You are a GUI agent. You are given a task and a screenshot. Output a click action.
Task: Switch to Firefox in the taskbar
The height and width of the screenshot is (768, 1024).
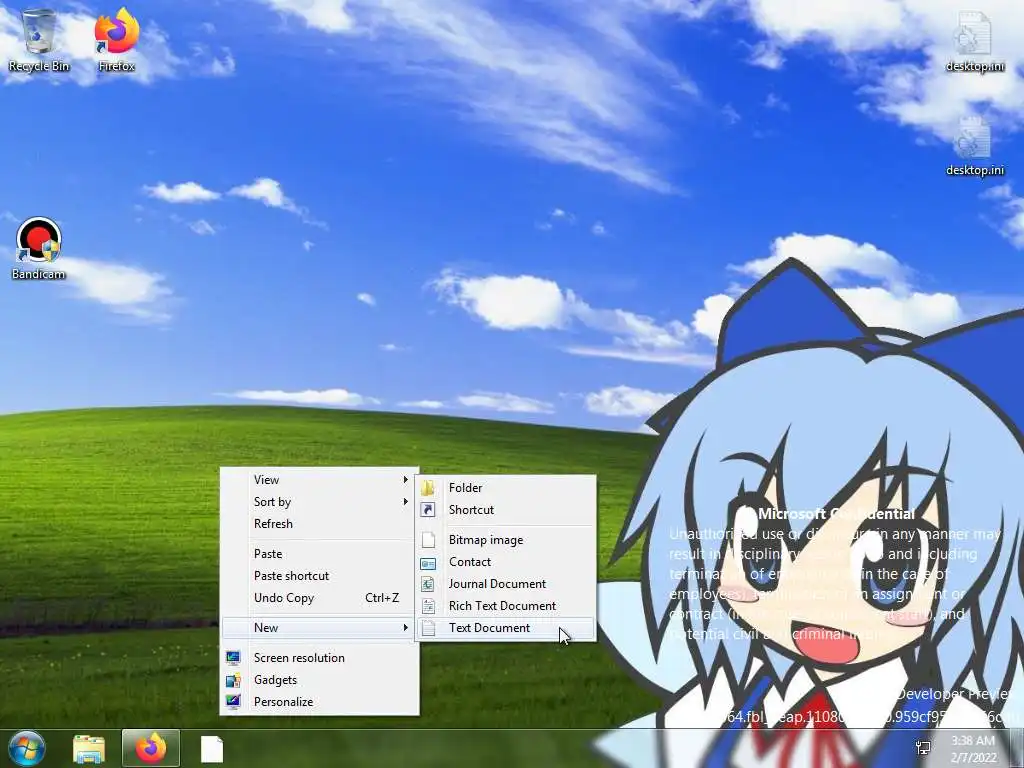[x=151, y=748]
